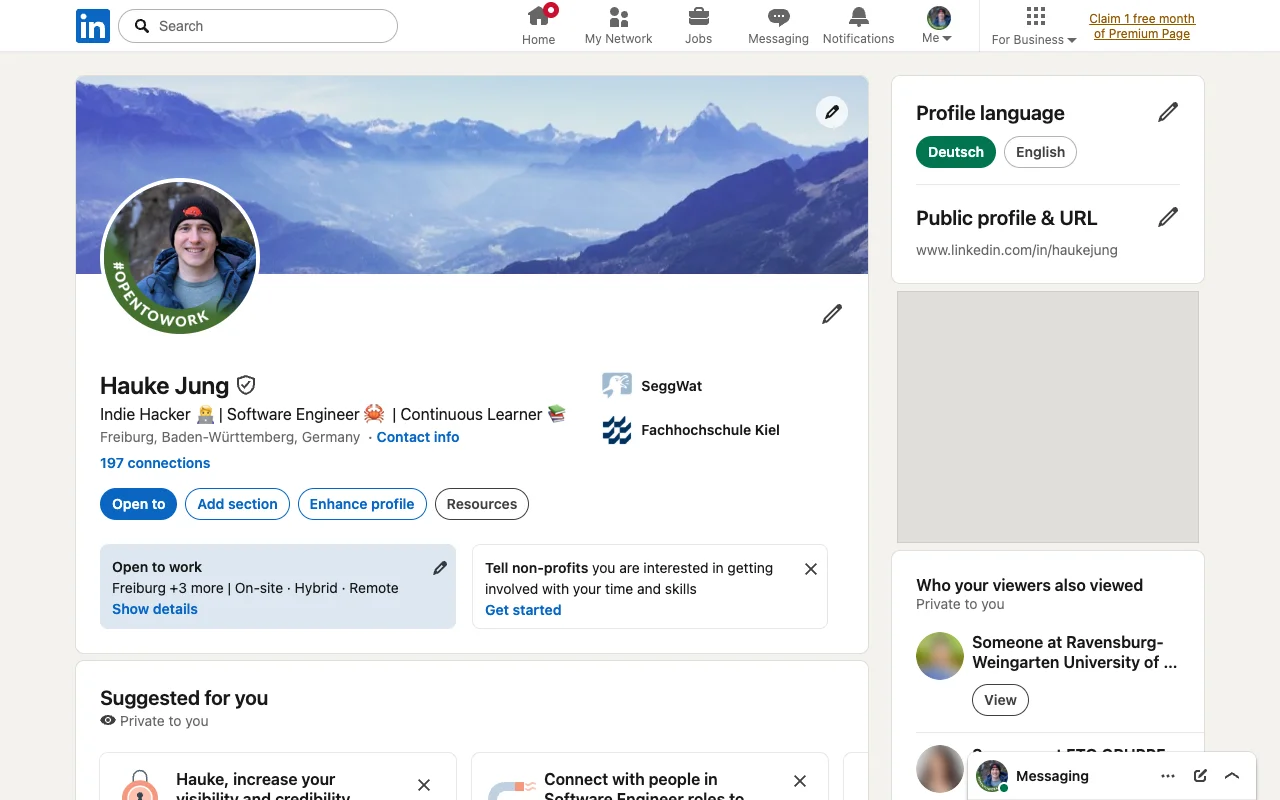
Task: Open the Messaging nav item
Action: click(x=778, y=26)
